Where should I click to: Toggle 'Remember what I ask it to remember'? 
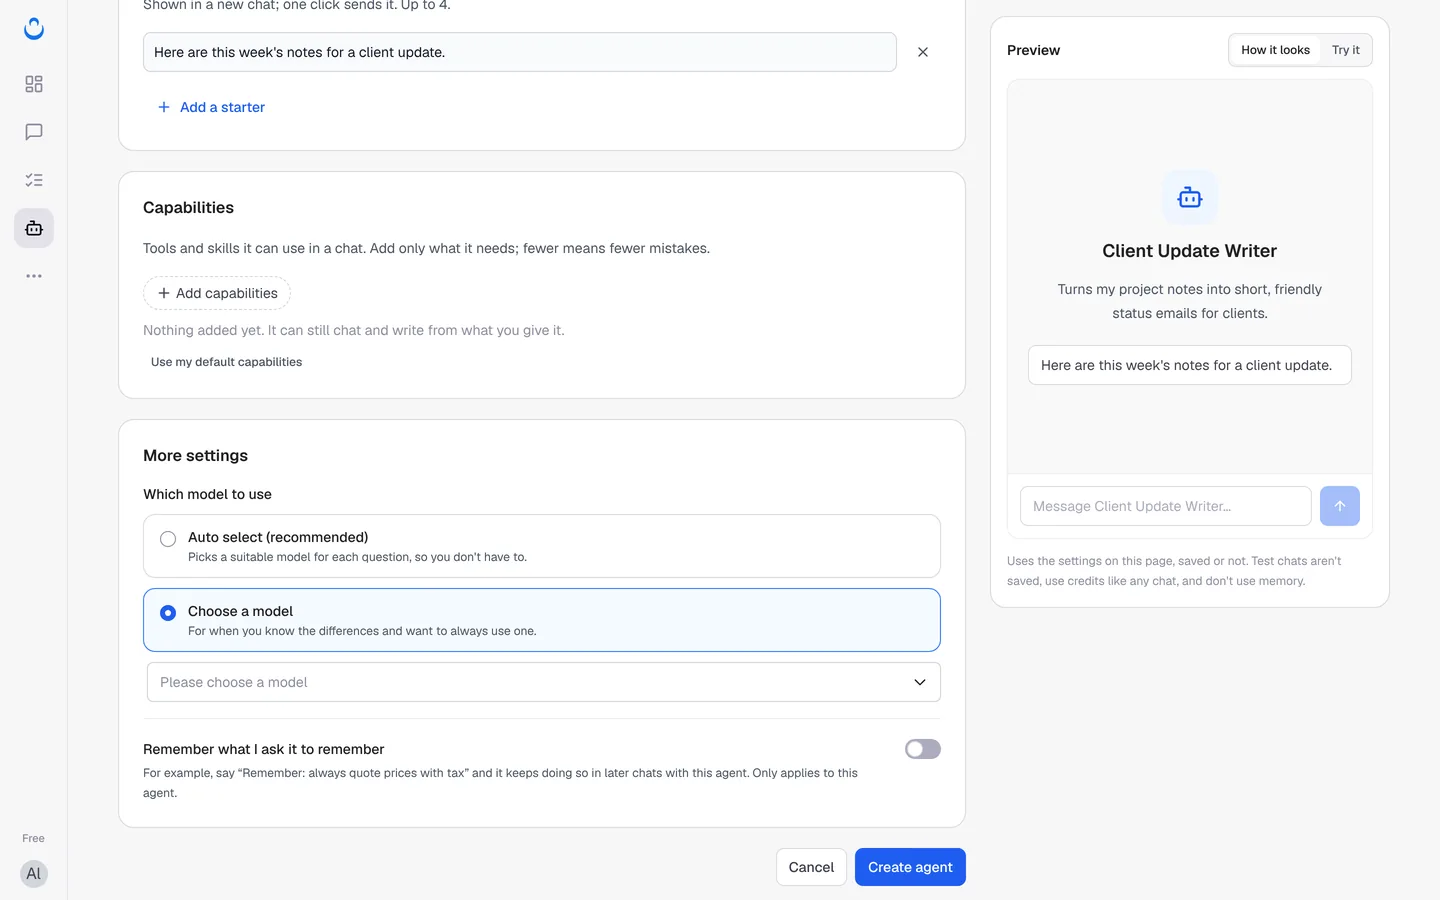[923, 749]
